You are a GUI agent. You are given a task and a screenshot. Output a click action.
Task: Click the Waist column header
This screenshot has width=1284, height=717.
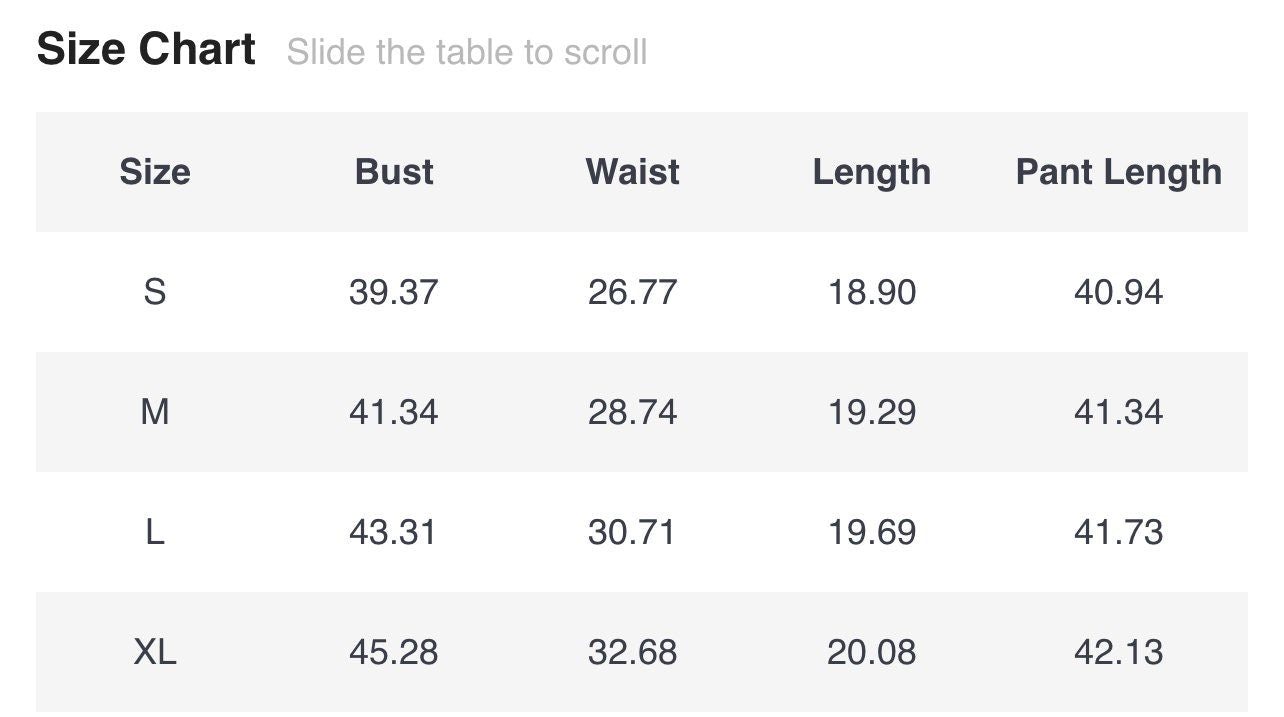pyautogui.click(x=632, y=172)
